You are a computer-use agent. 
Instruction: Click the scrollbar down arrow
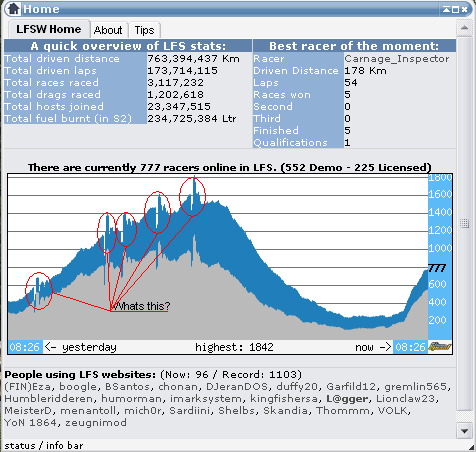[x=464, y=431]
